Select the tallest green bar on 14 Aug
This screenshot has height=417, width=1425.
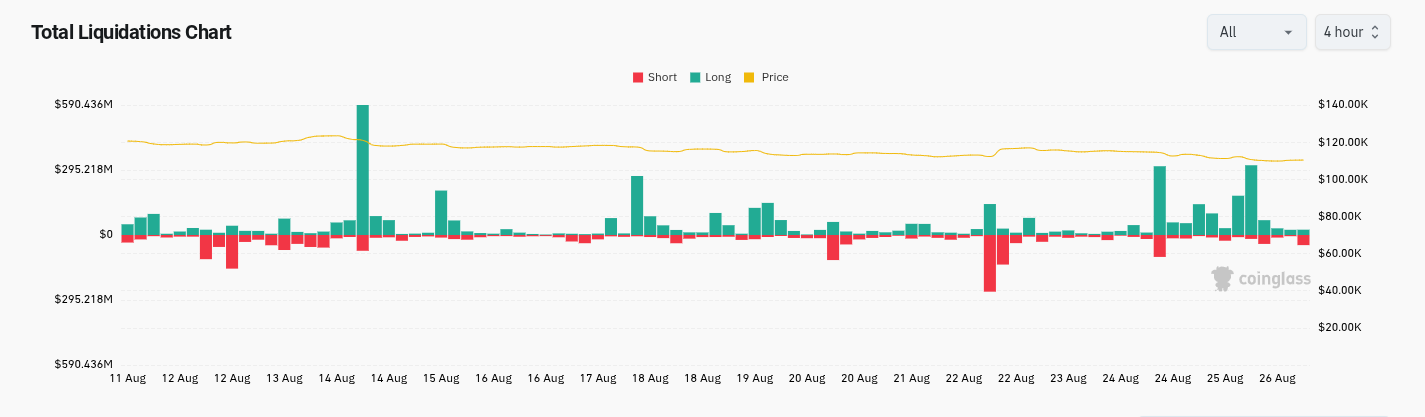[362, 170]
